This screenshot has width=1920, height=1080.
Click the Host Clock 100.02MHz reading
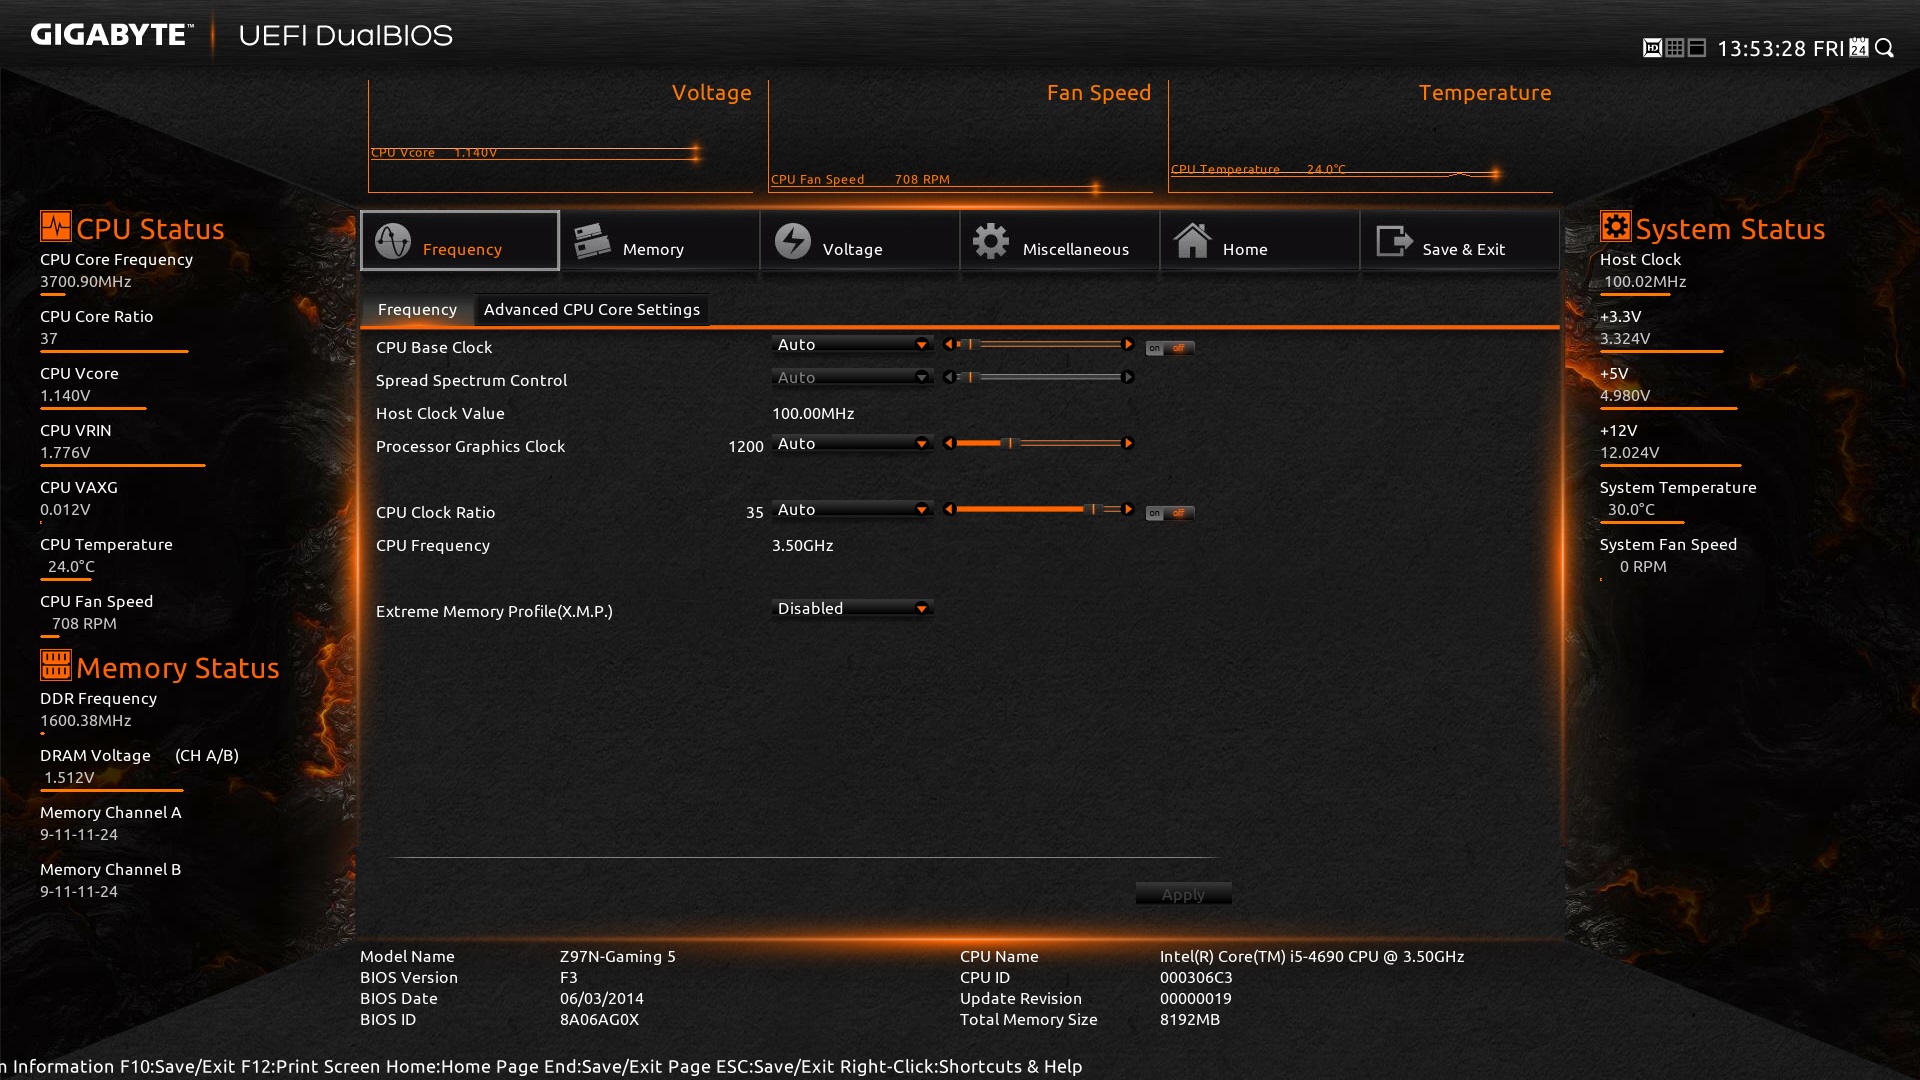point(1645,281)
